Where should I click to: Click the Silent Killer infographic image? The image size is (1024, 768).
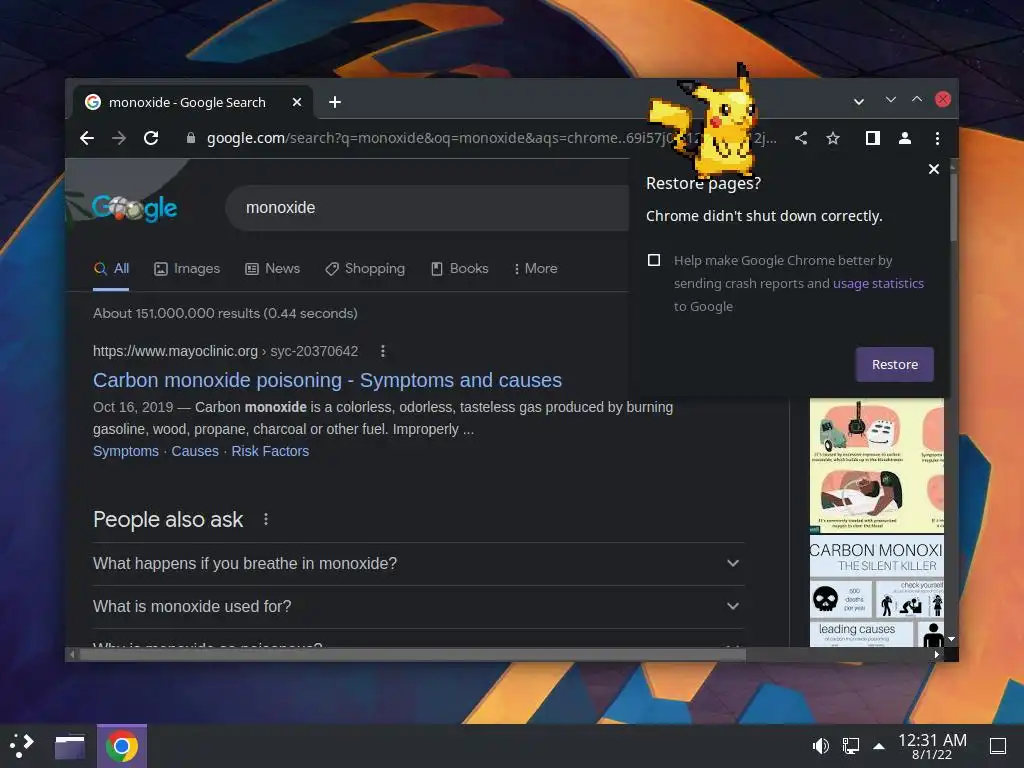pyautogui.click(x=876, y=591)
